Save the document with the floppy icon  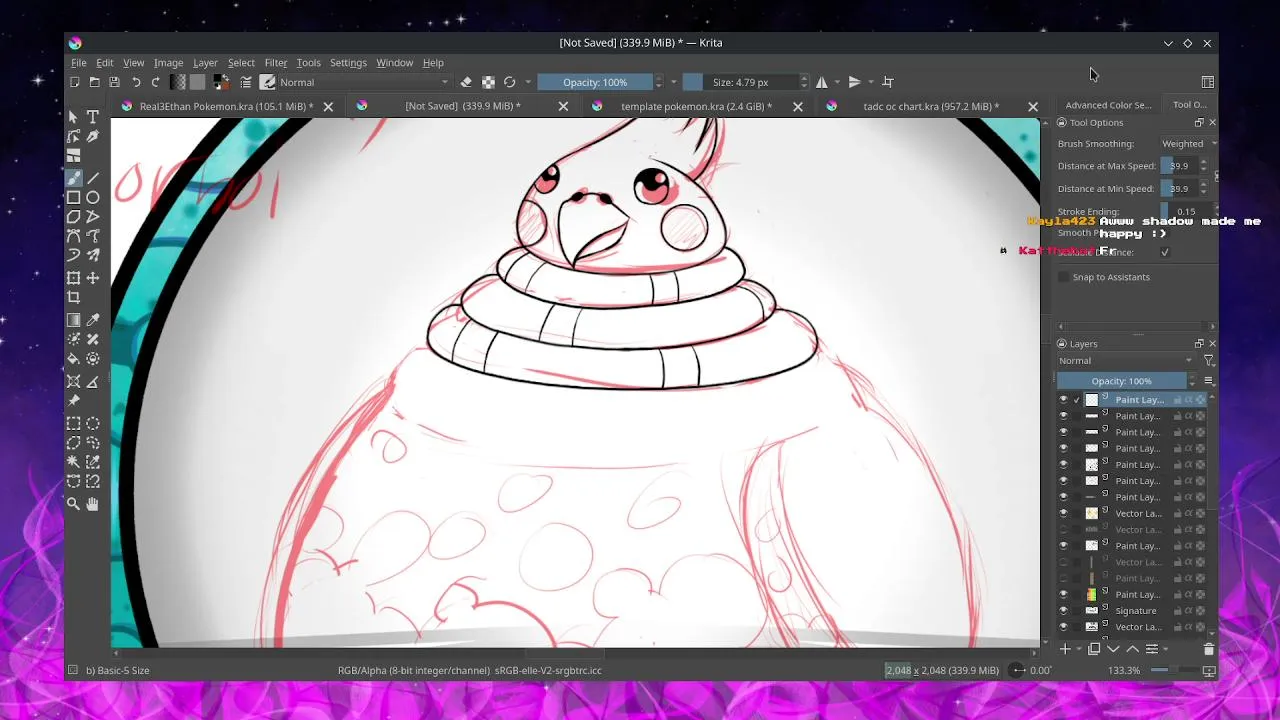[x=114, y=82]
